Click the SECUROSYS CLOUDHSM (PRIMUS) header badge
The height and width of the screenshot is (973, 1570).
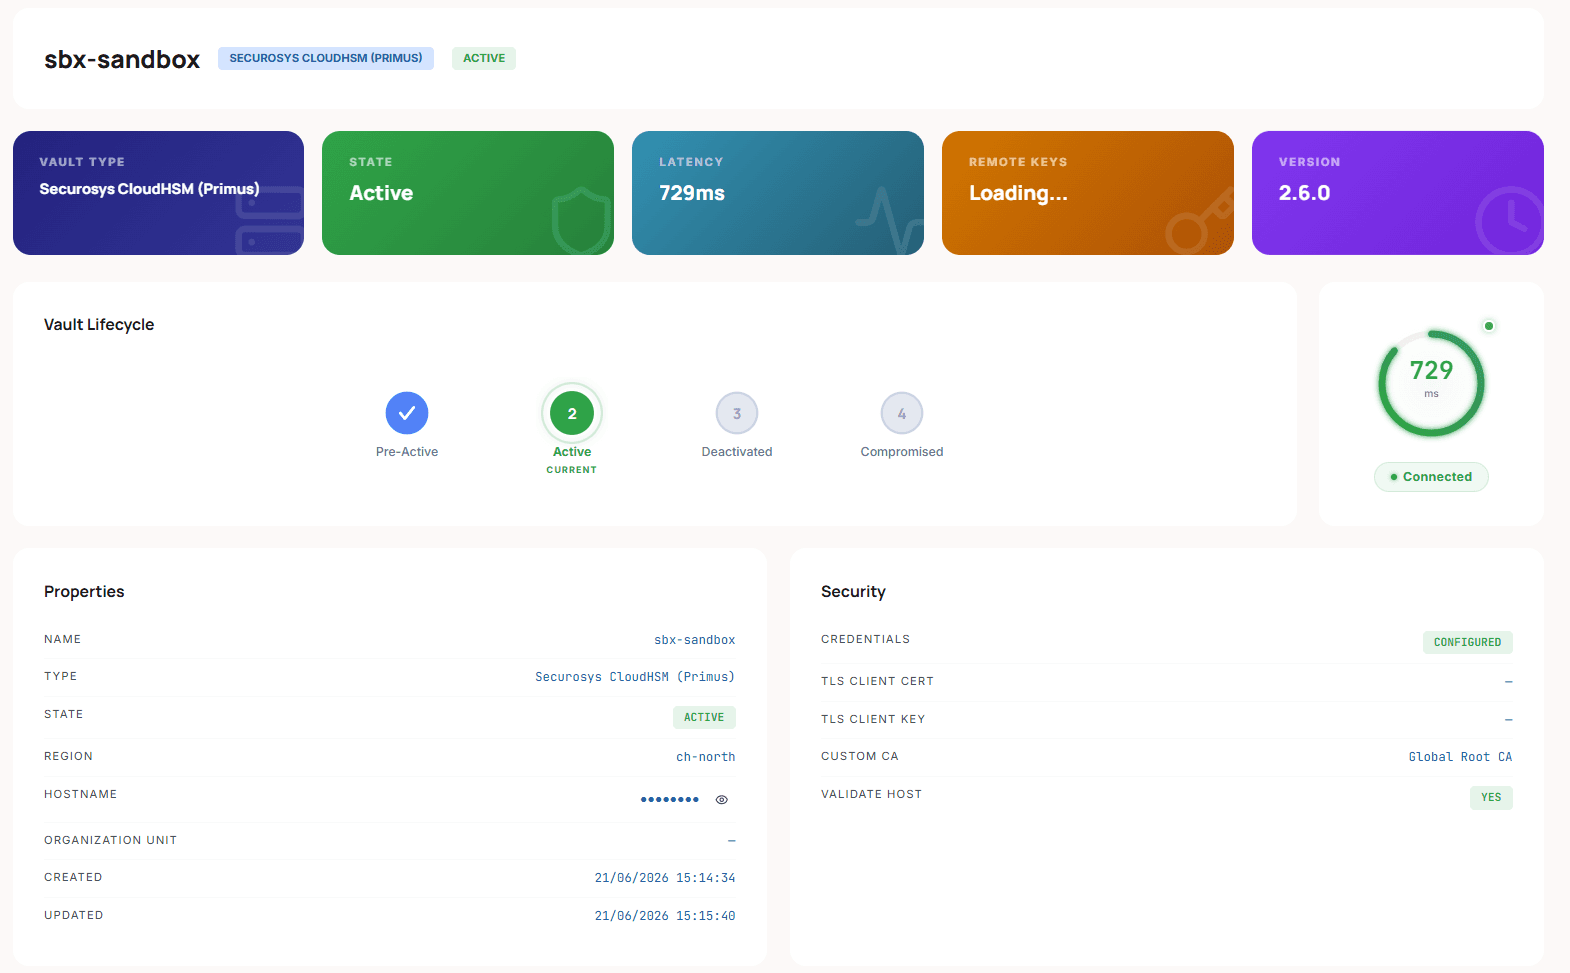pos(326,58)
